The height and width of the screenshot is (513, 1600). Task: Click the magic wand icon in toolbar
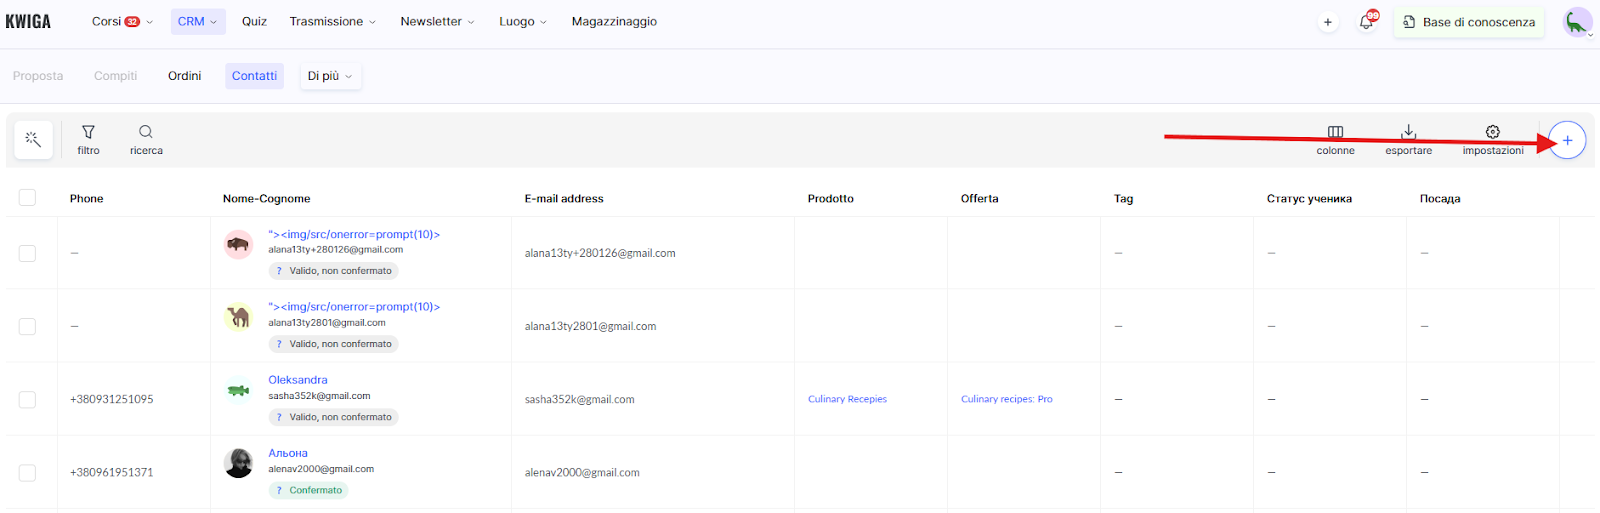click(33, 140)
